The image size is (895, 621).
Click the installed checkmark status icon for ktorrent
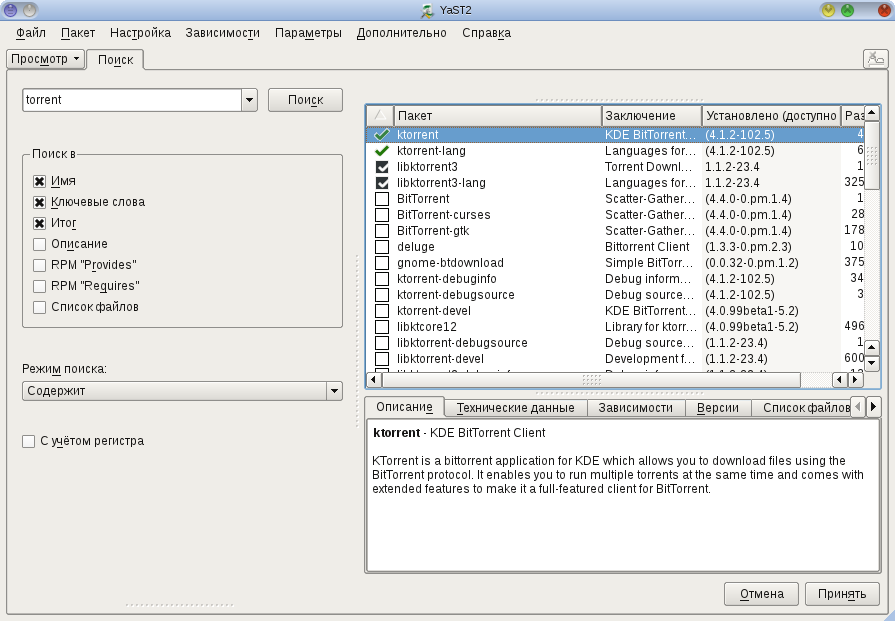tap(382, 135)
